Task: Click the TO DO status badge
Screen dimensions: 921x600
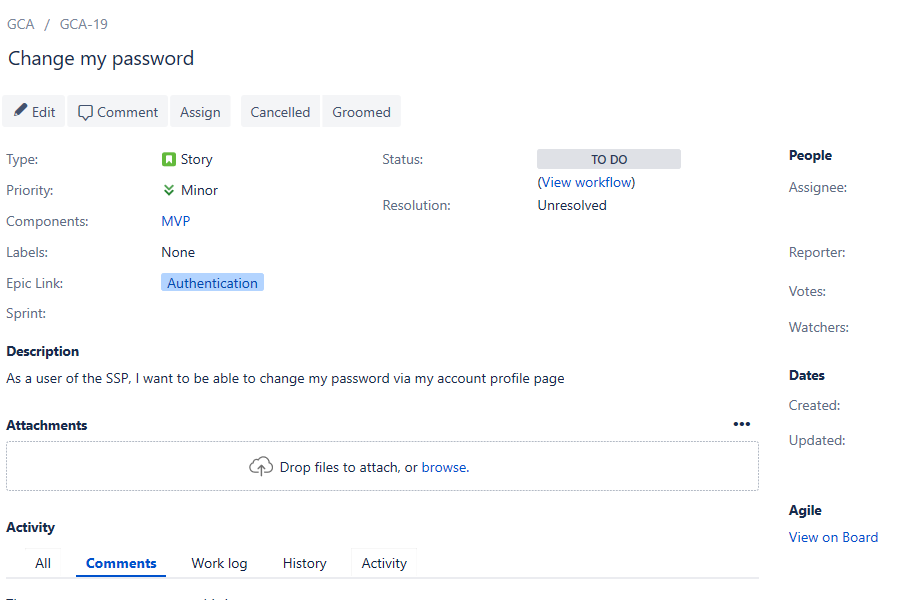Action: tap(609, 159)
